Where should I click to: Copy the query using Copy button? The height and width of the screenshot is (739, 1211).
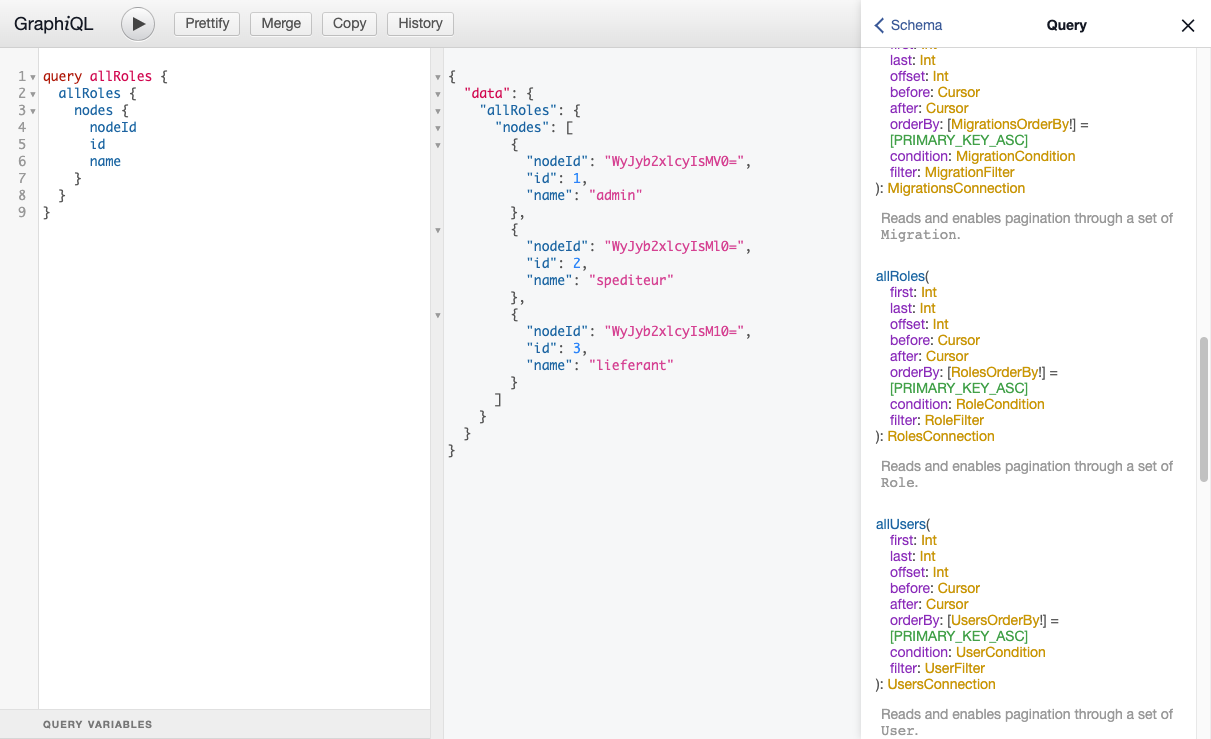pyautogui.click(x=349, y=24)
